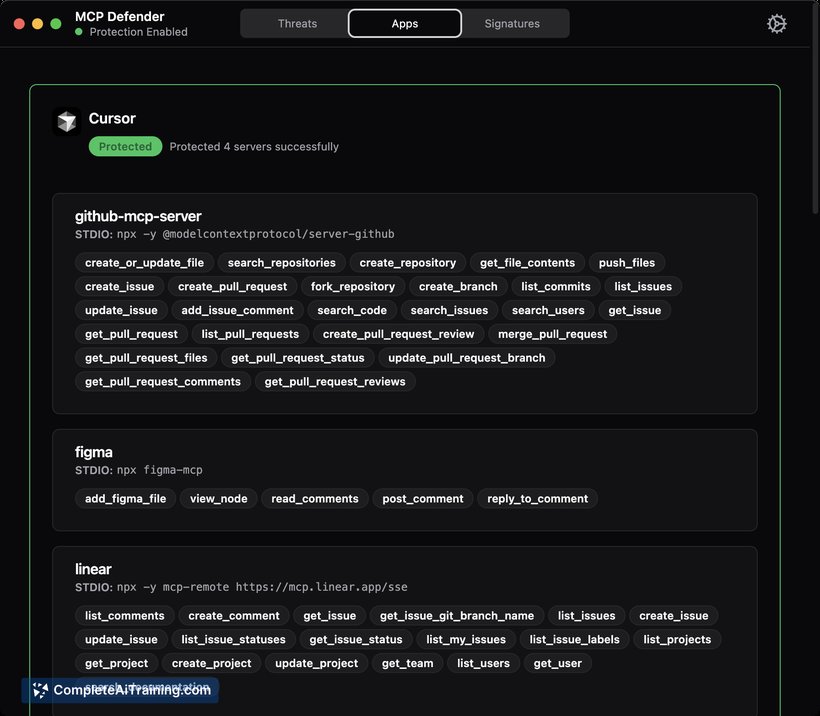Screen dimensions: 820x716
Task: Select create_issue under github-mcp-server
Action: pyautogui.click(x=120, y=287)
